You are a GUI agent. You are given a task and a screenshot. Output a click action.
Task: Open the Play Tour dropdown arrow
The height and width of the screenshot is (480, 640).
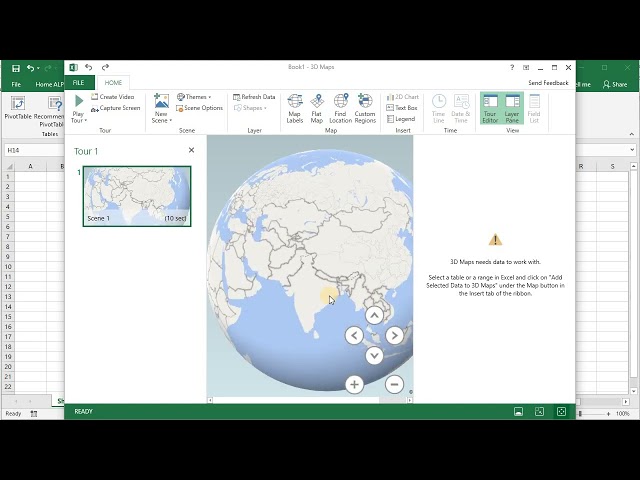(x=86, y=121)
